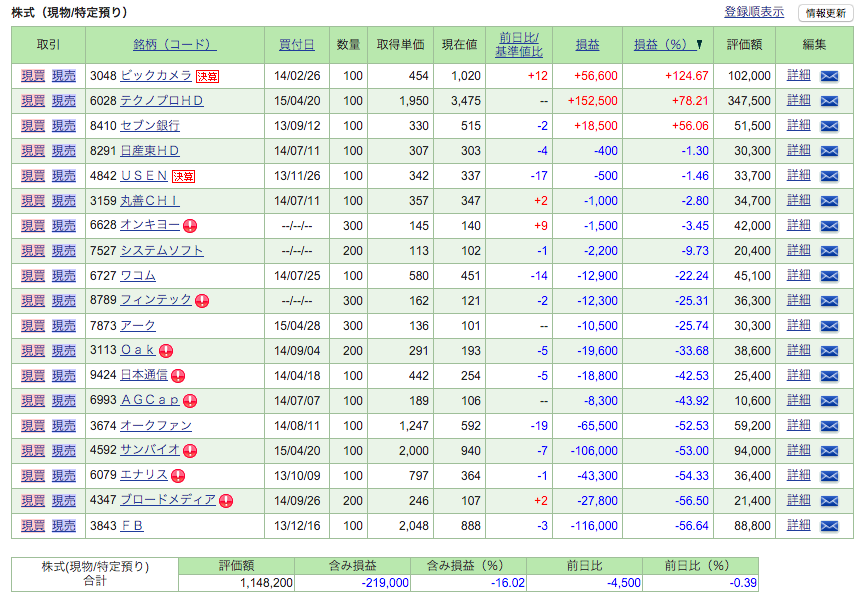Click the mail icon in AGCap row
The height and width of the screenshot is (600, 862).
pos(829,401)
